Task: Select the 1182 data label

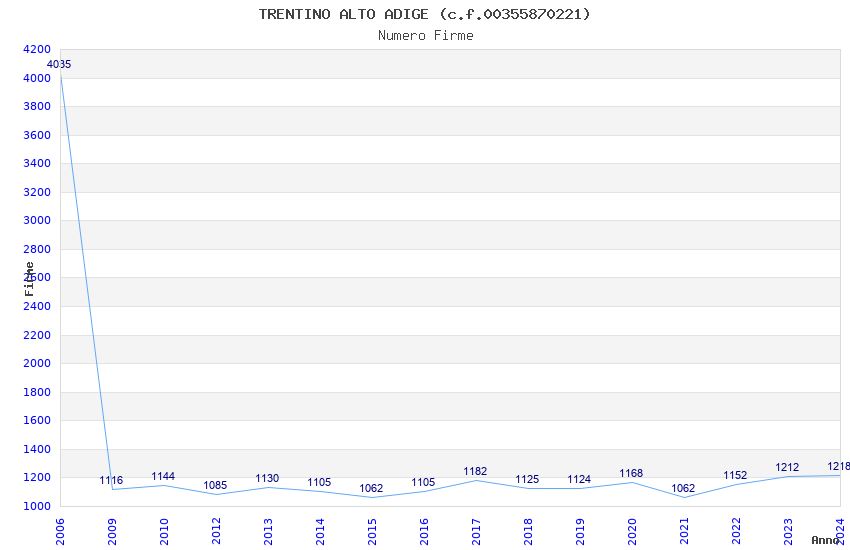Action: pyautogui.click(x=475, y=471)
